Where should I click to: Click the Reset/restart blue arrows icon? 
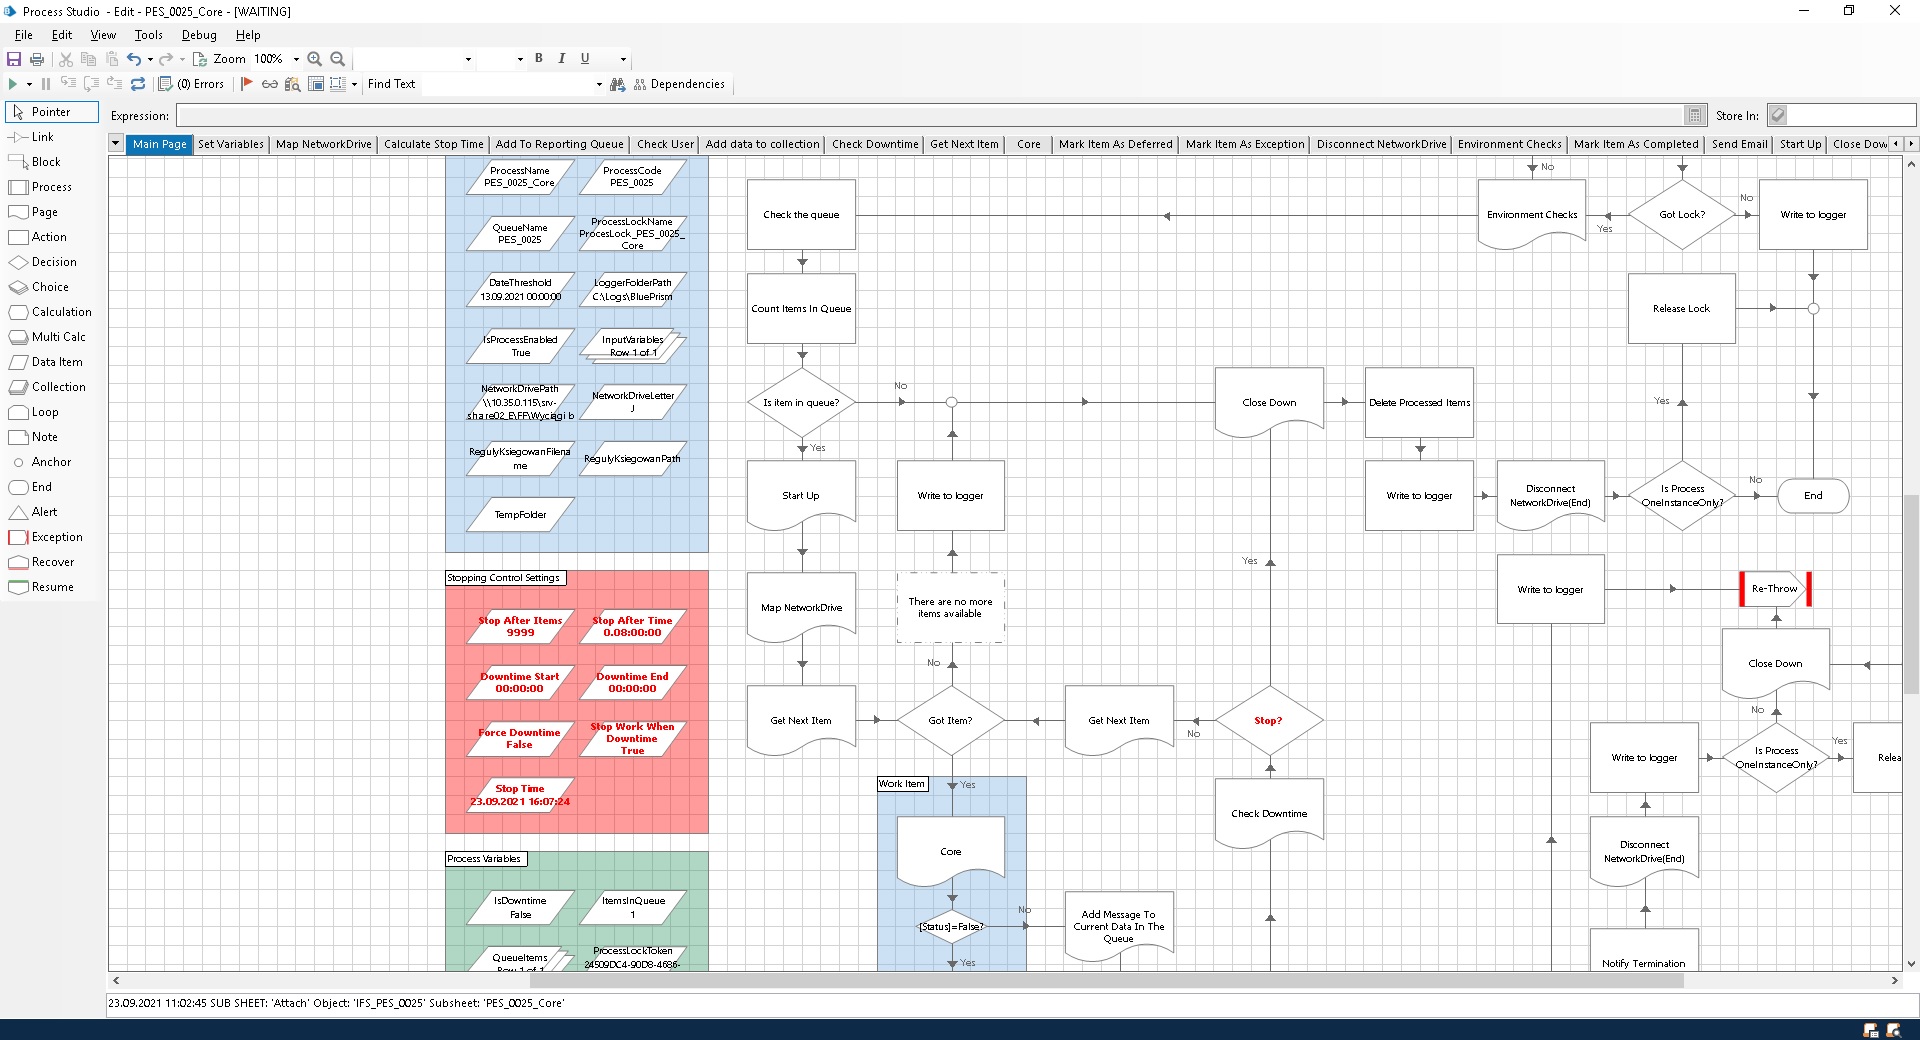pyautogui.click(x=138, y=84)
